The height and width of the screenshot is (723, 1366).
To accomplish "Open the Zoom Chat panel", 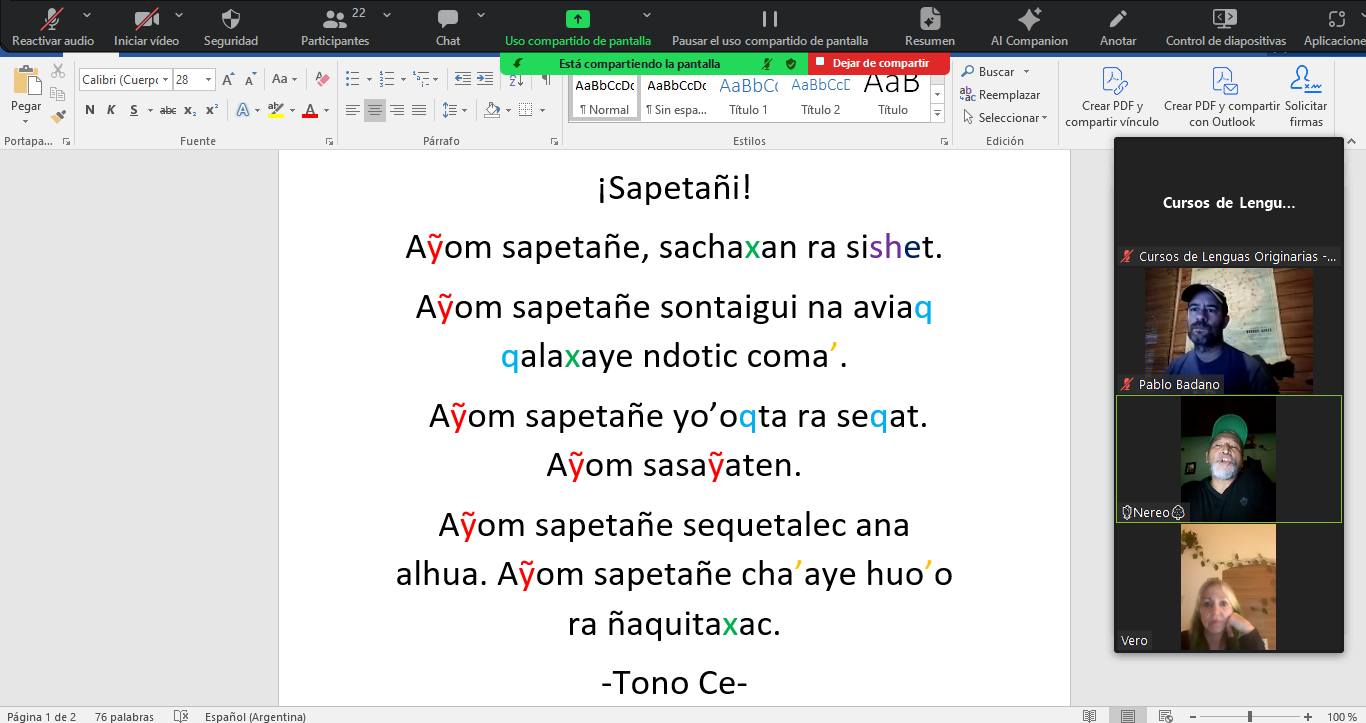I will pyautogui.click(x=448, y=27).
